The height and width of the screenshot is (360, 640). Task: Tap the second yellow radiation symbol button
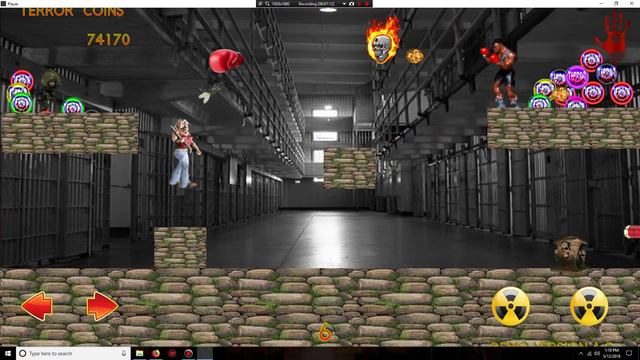589,307
